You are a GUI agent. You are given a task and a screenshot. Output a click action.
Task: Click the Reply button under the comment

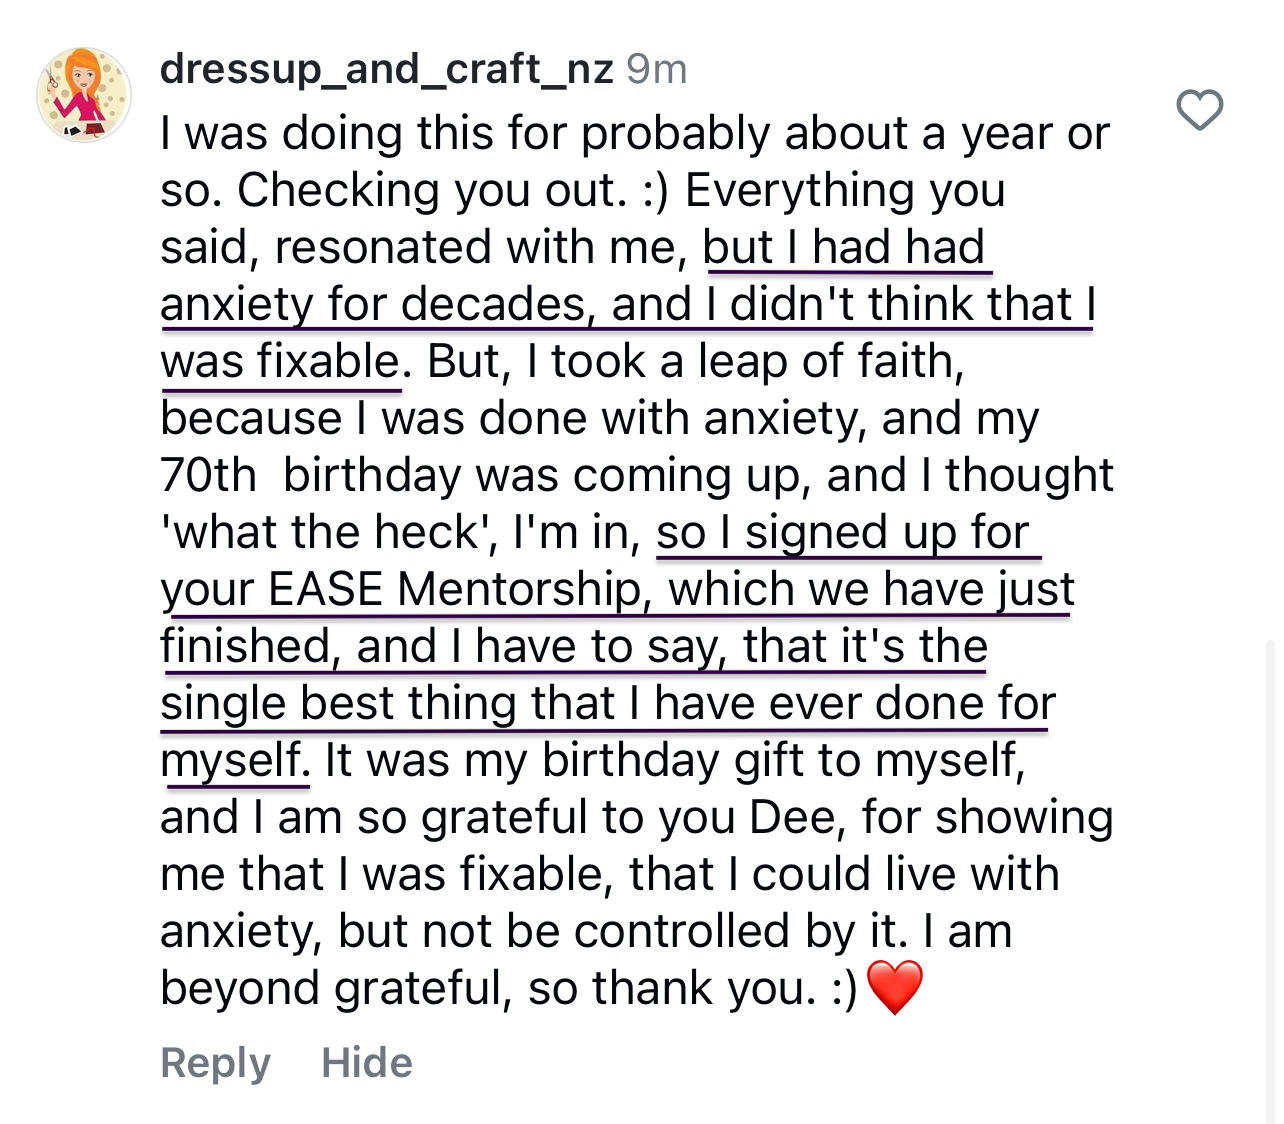(215, 1062)
